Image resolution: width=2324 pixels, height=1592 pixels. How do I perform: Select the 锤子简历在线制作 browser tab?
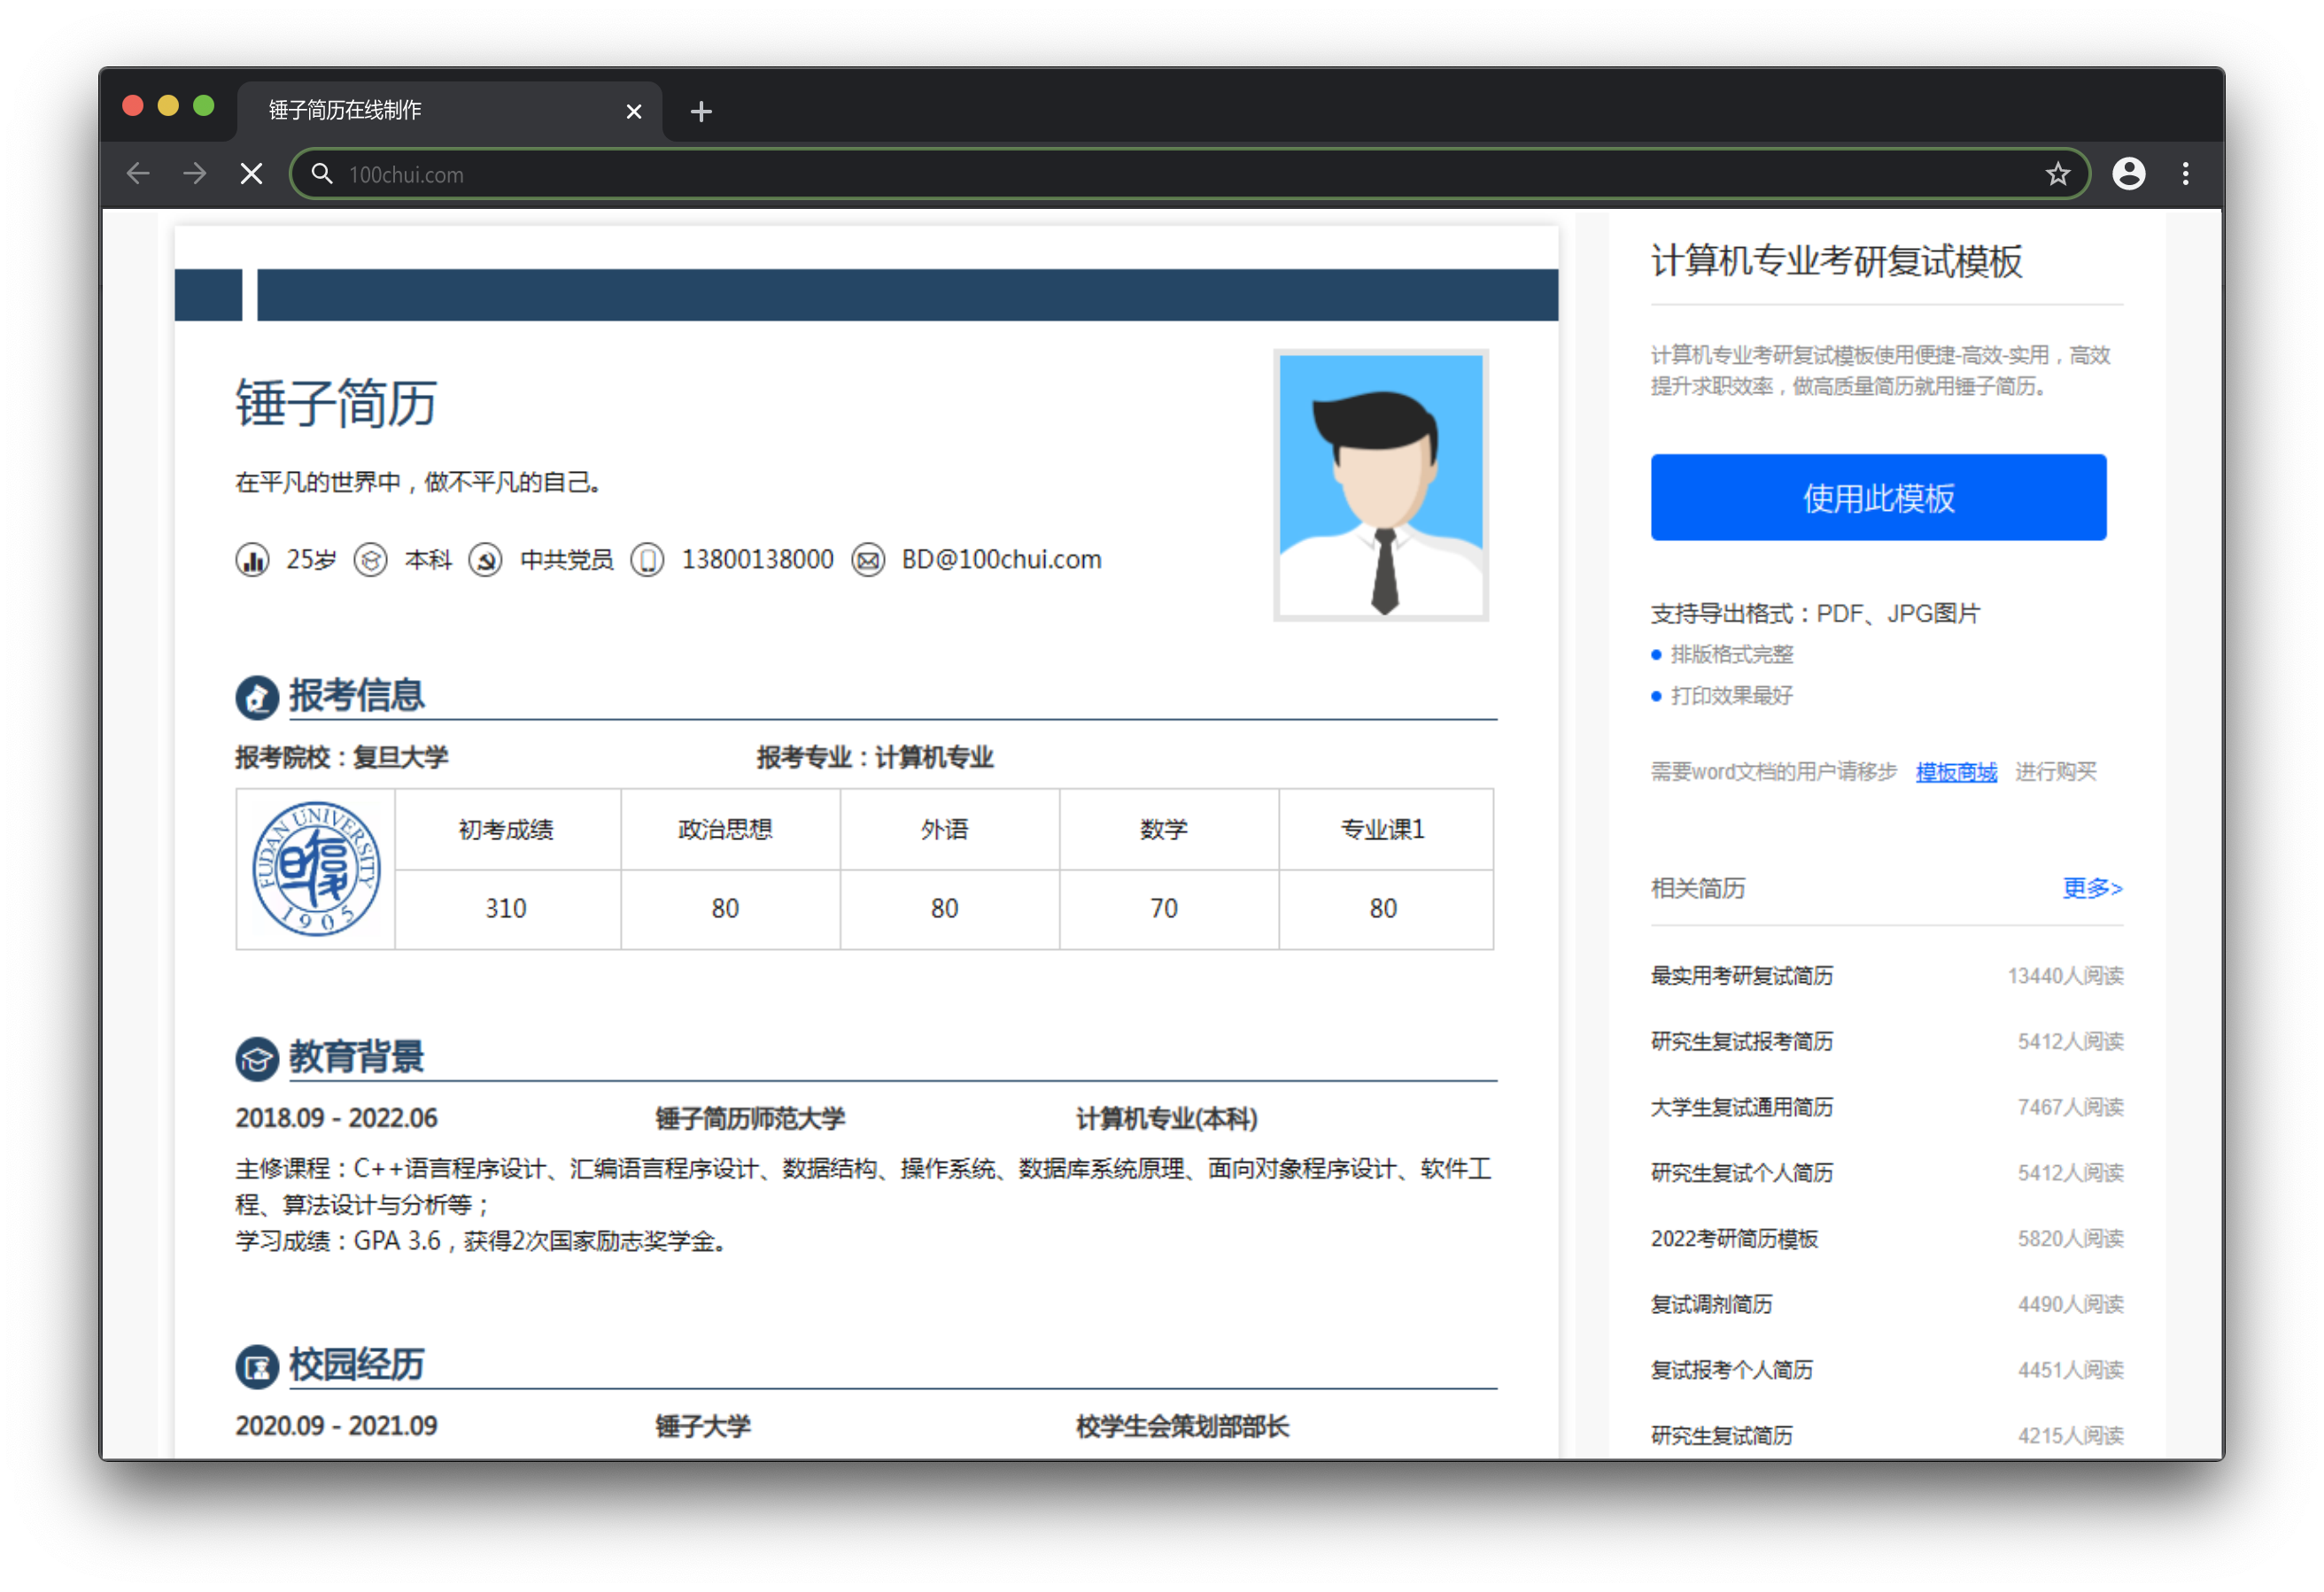tap(449, 110)
